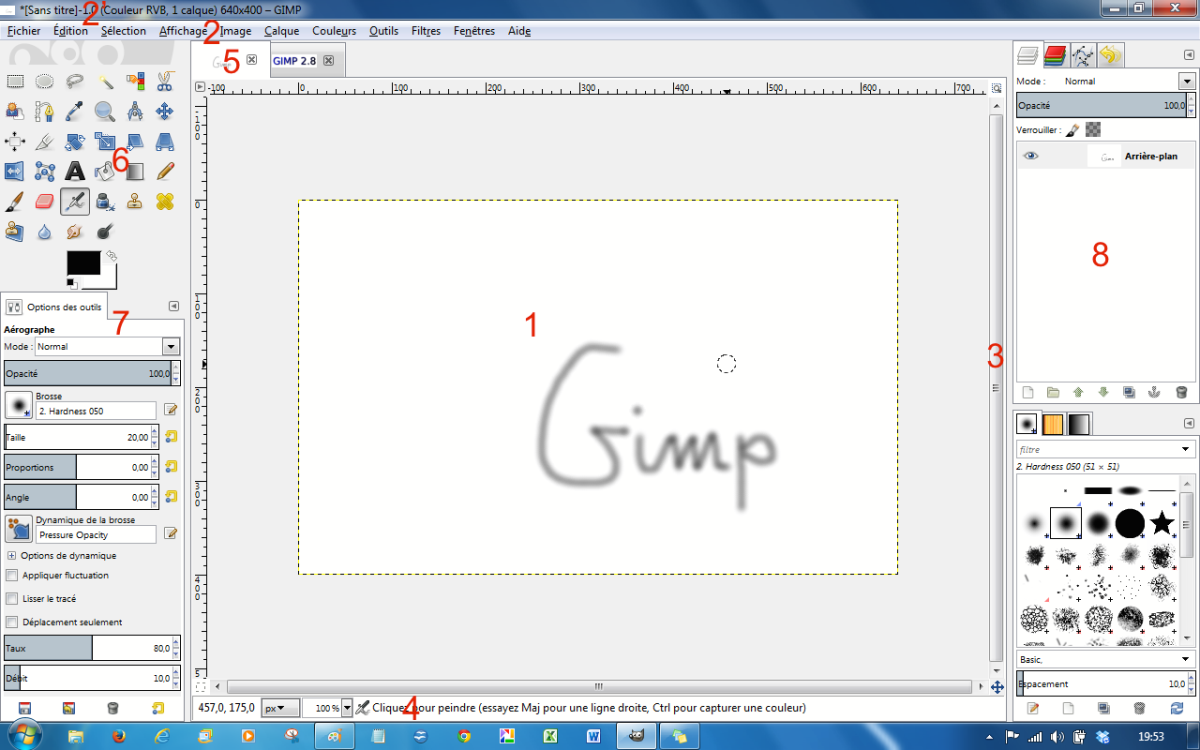Select the Free Select lasso tool

click(75, 81)
